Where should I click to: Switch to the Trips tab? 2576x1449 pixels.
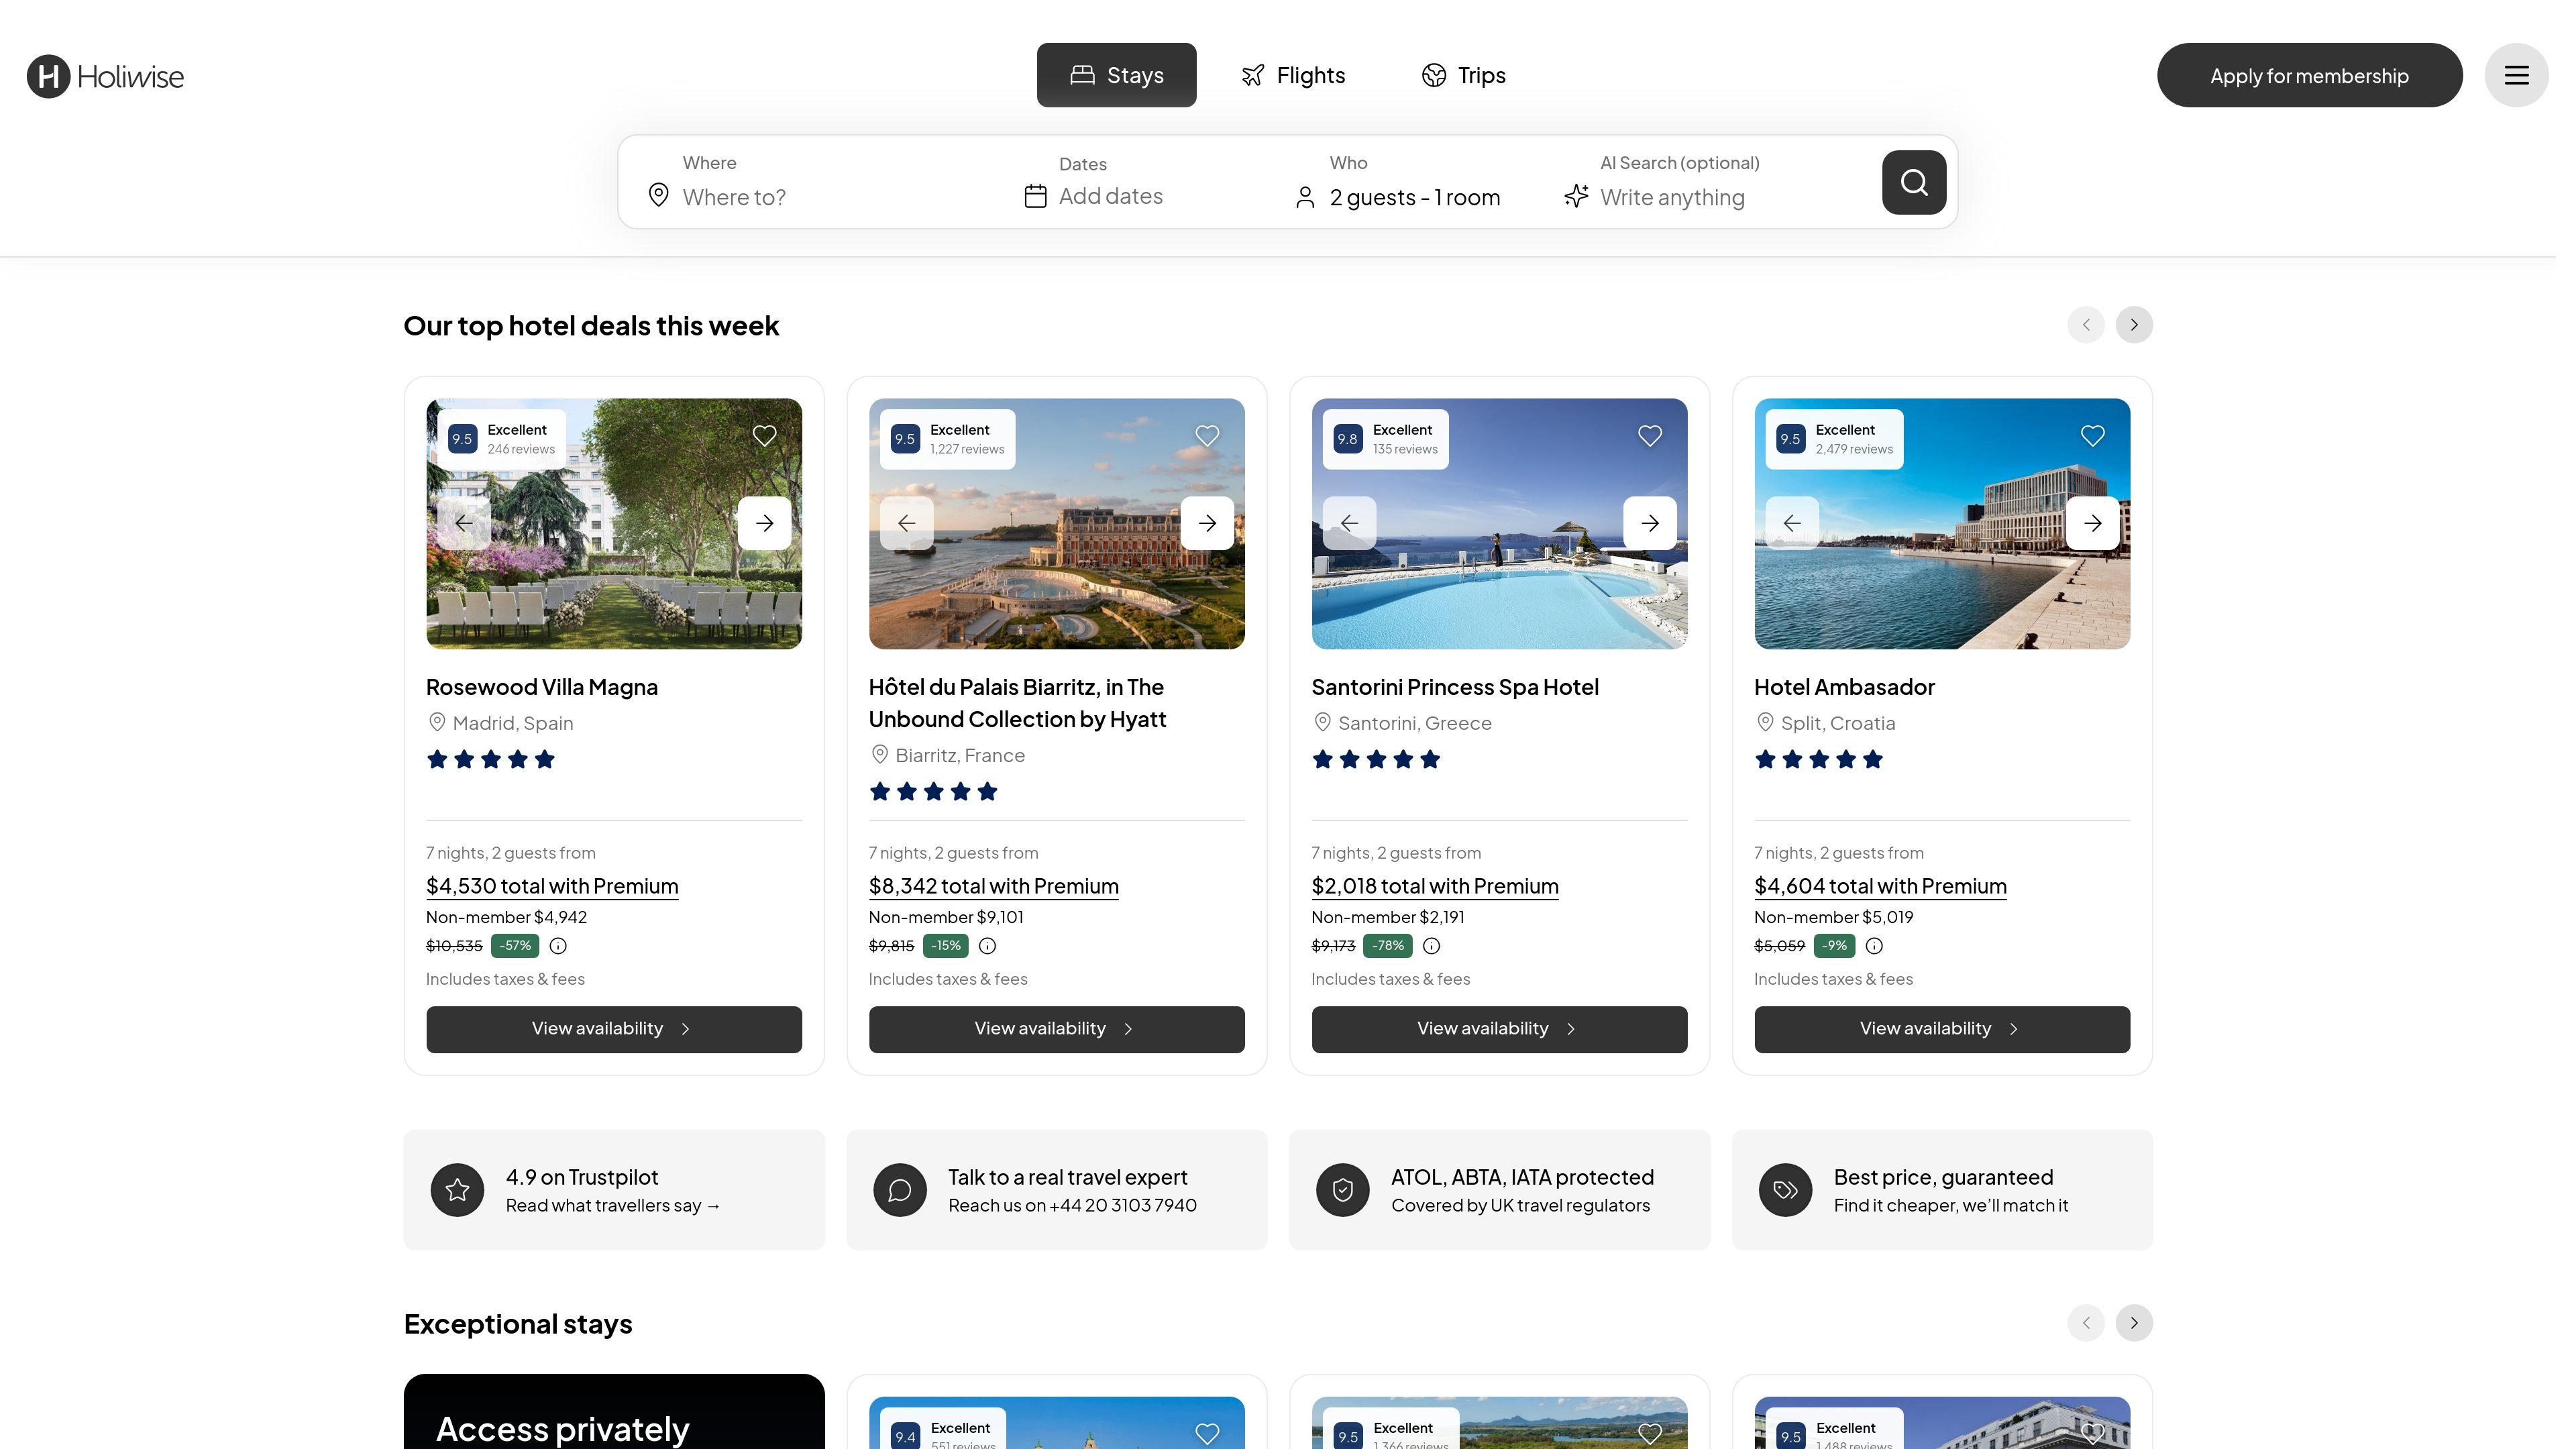[x=1463, y=75]
